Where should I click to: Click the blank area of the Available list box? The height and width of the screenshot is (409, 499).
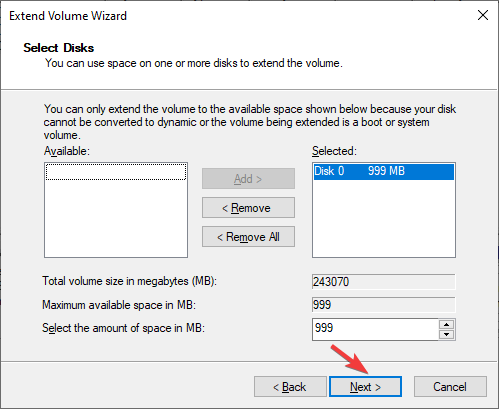116,218
